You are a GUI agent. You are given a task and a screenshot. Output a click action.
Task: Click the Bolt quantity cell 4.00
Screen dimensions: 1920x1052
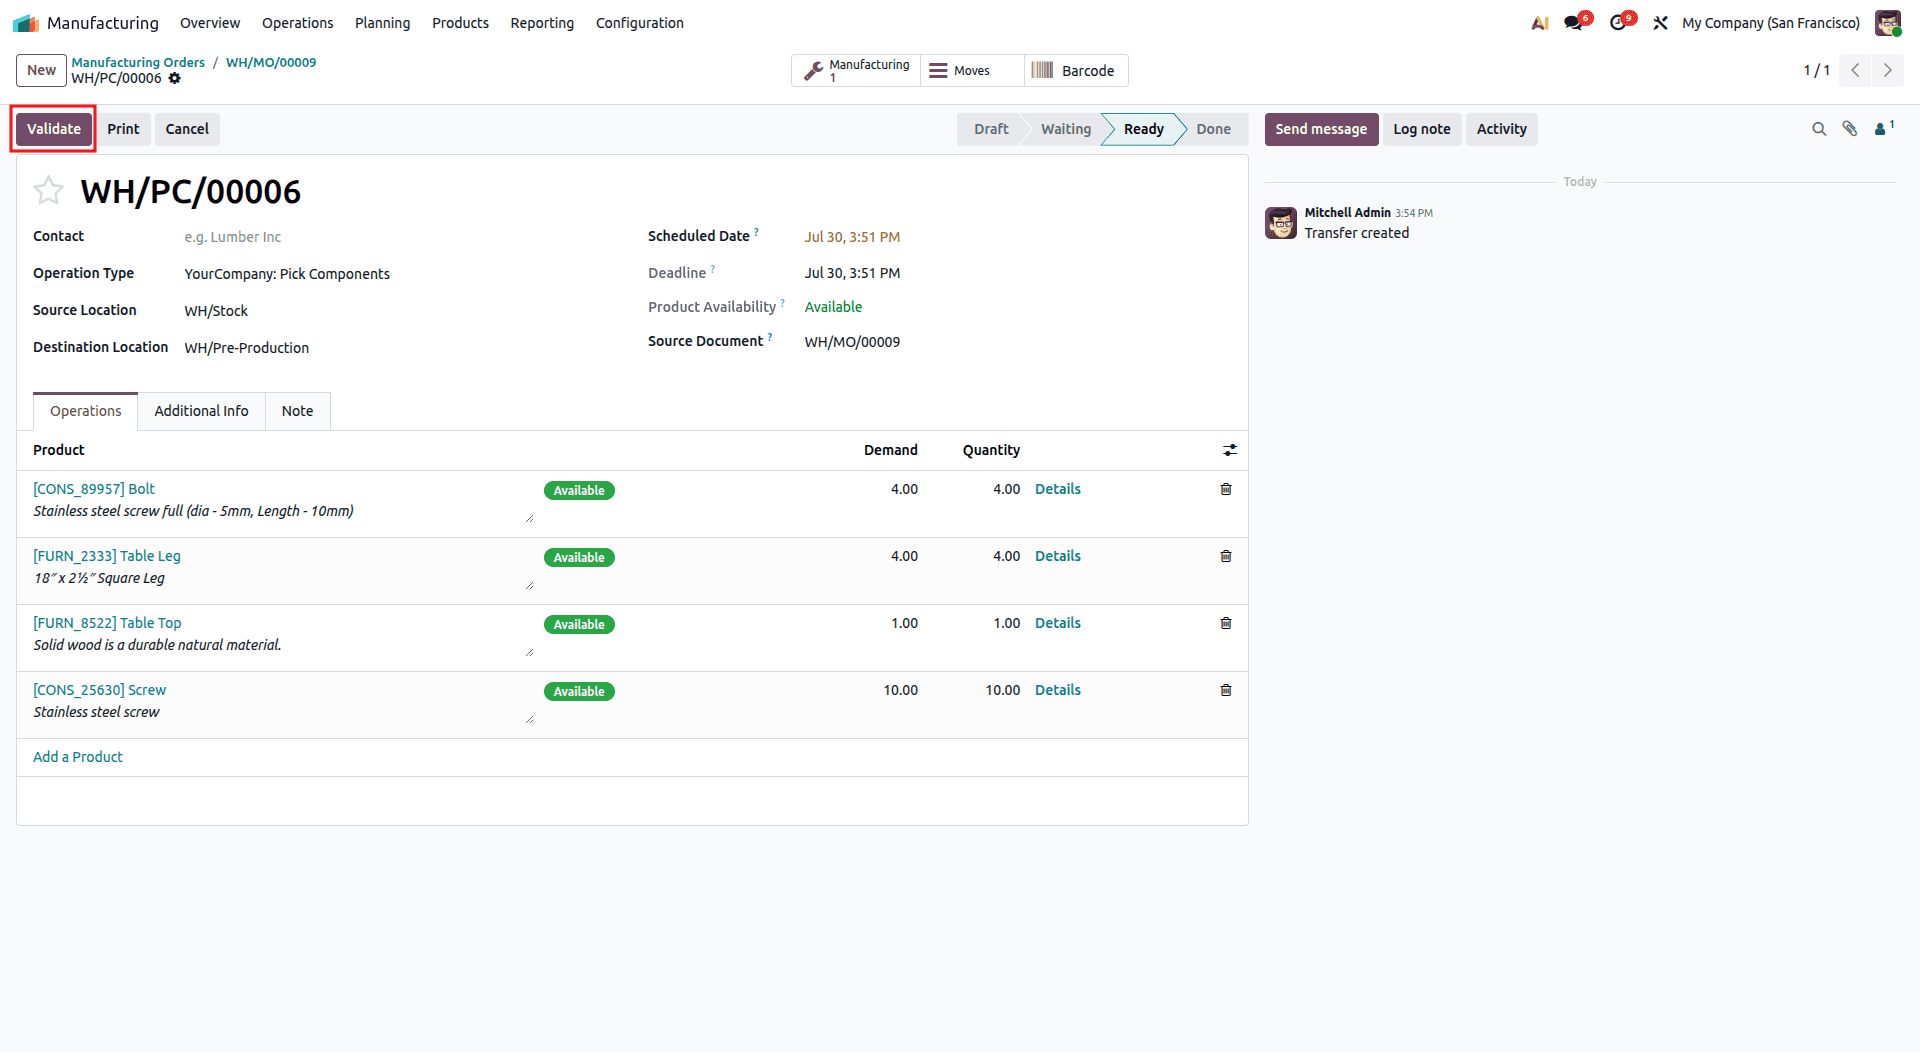tap(1006, 489)
